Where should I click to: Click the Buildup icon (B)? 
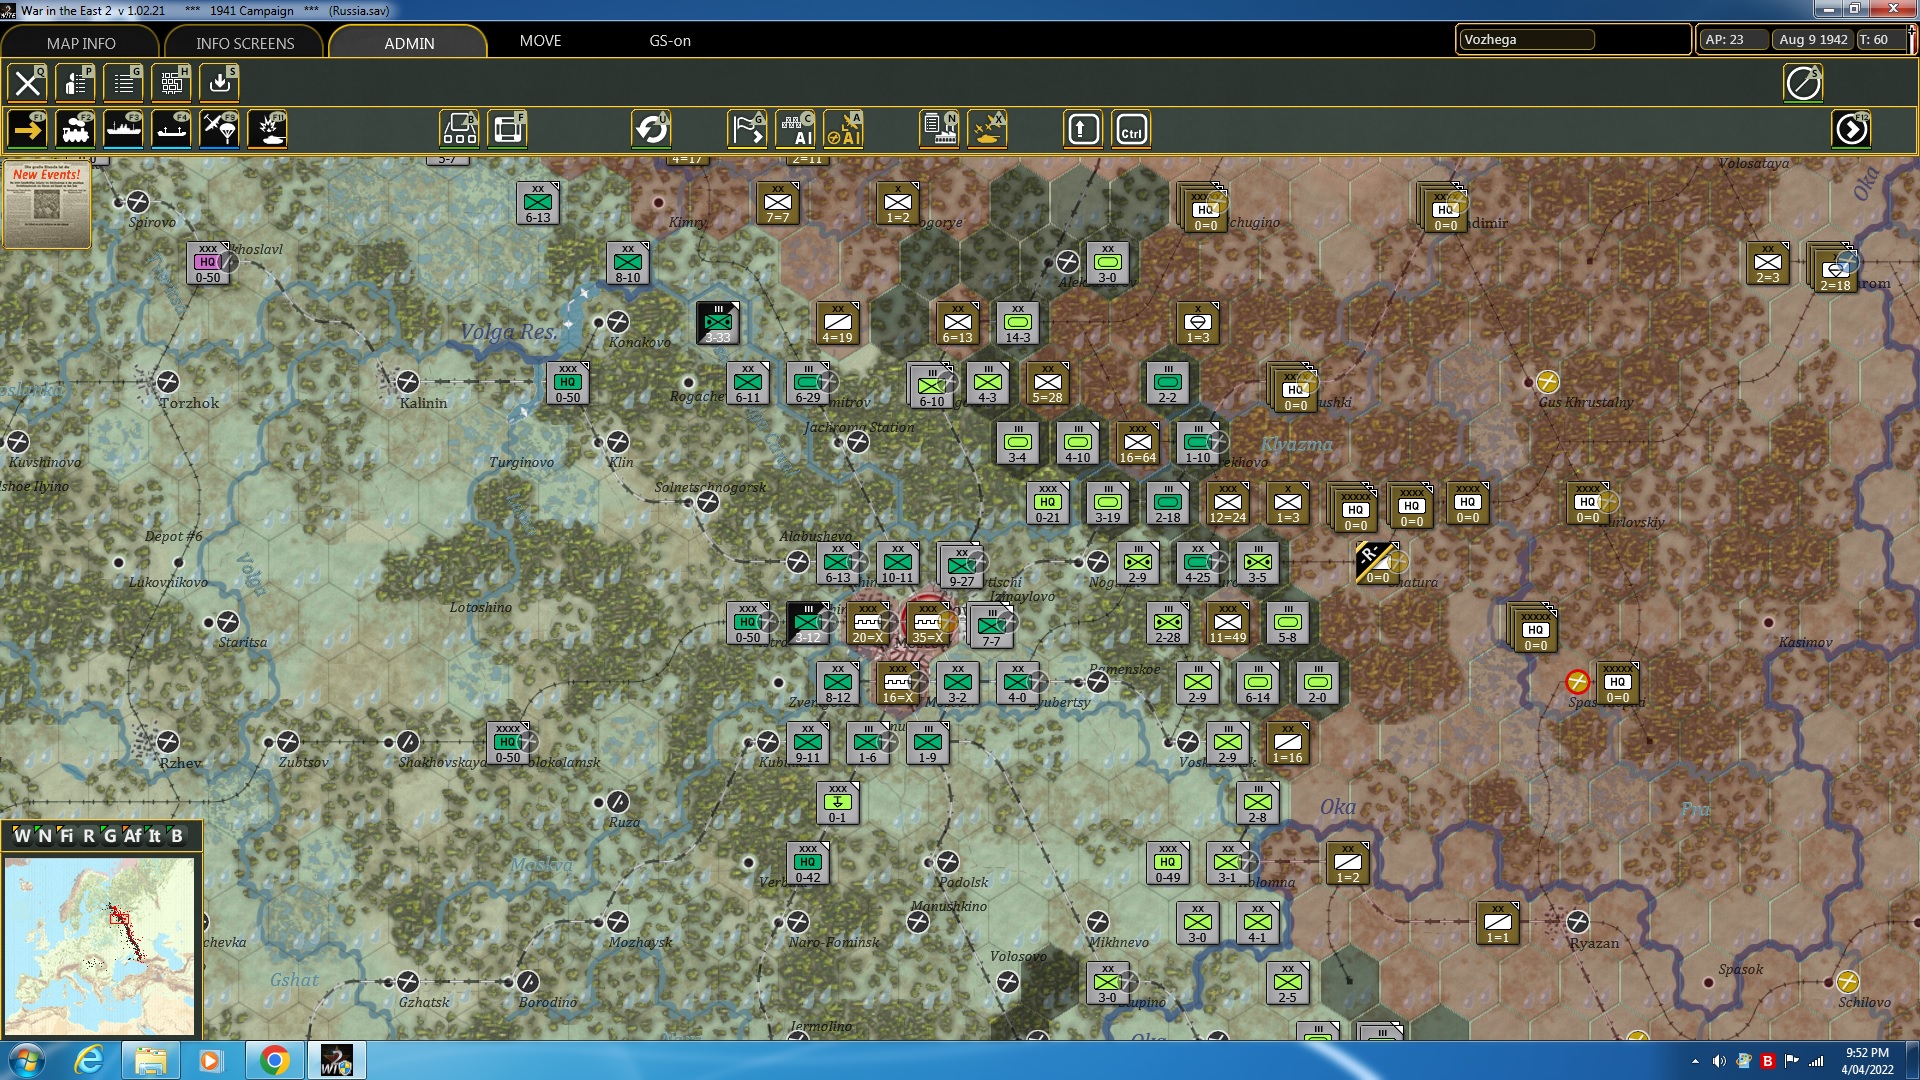(x=459, y=130)
